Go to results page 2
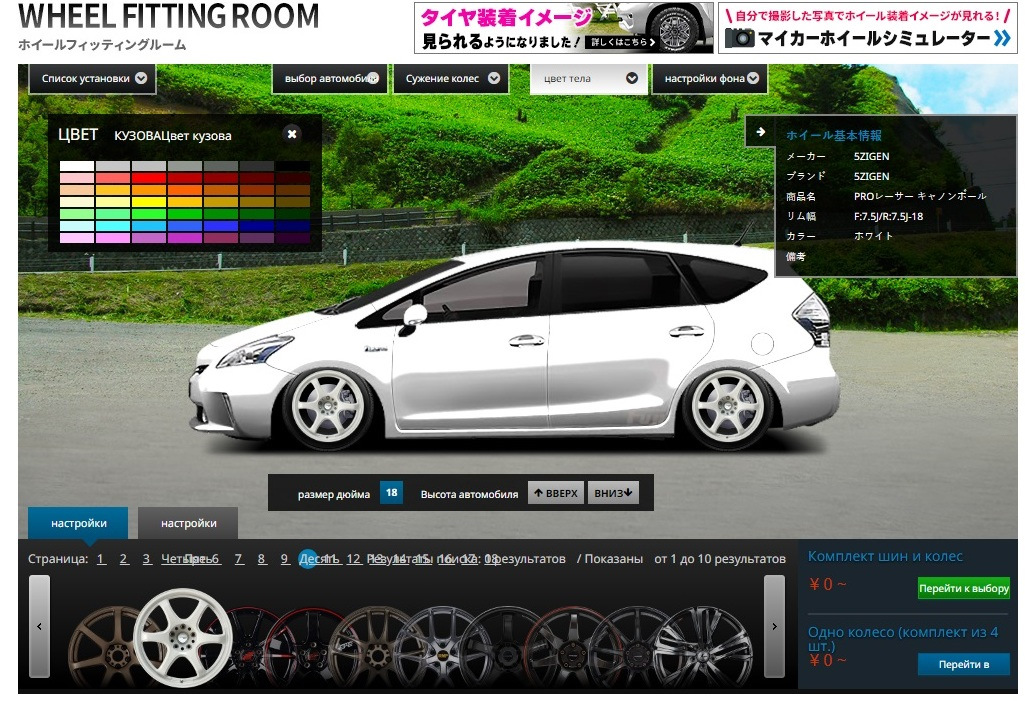Image resolution: width=1025 pixels, height=701 pixels. (x=124, y=559)
